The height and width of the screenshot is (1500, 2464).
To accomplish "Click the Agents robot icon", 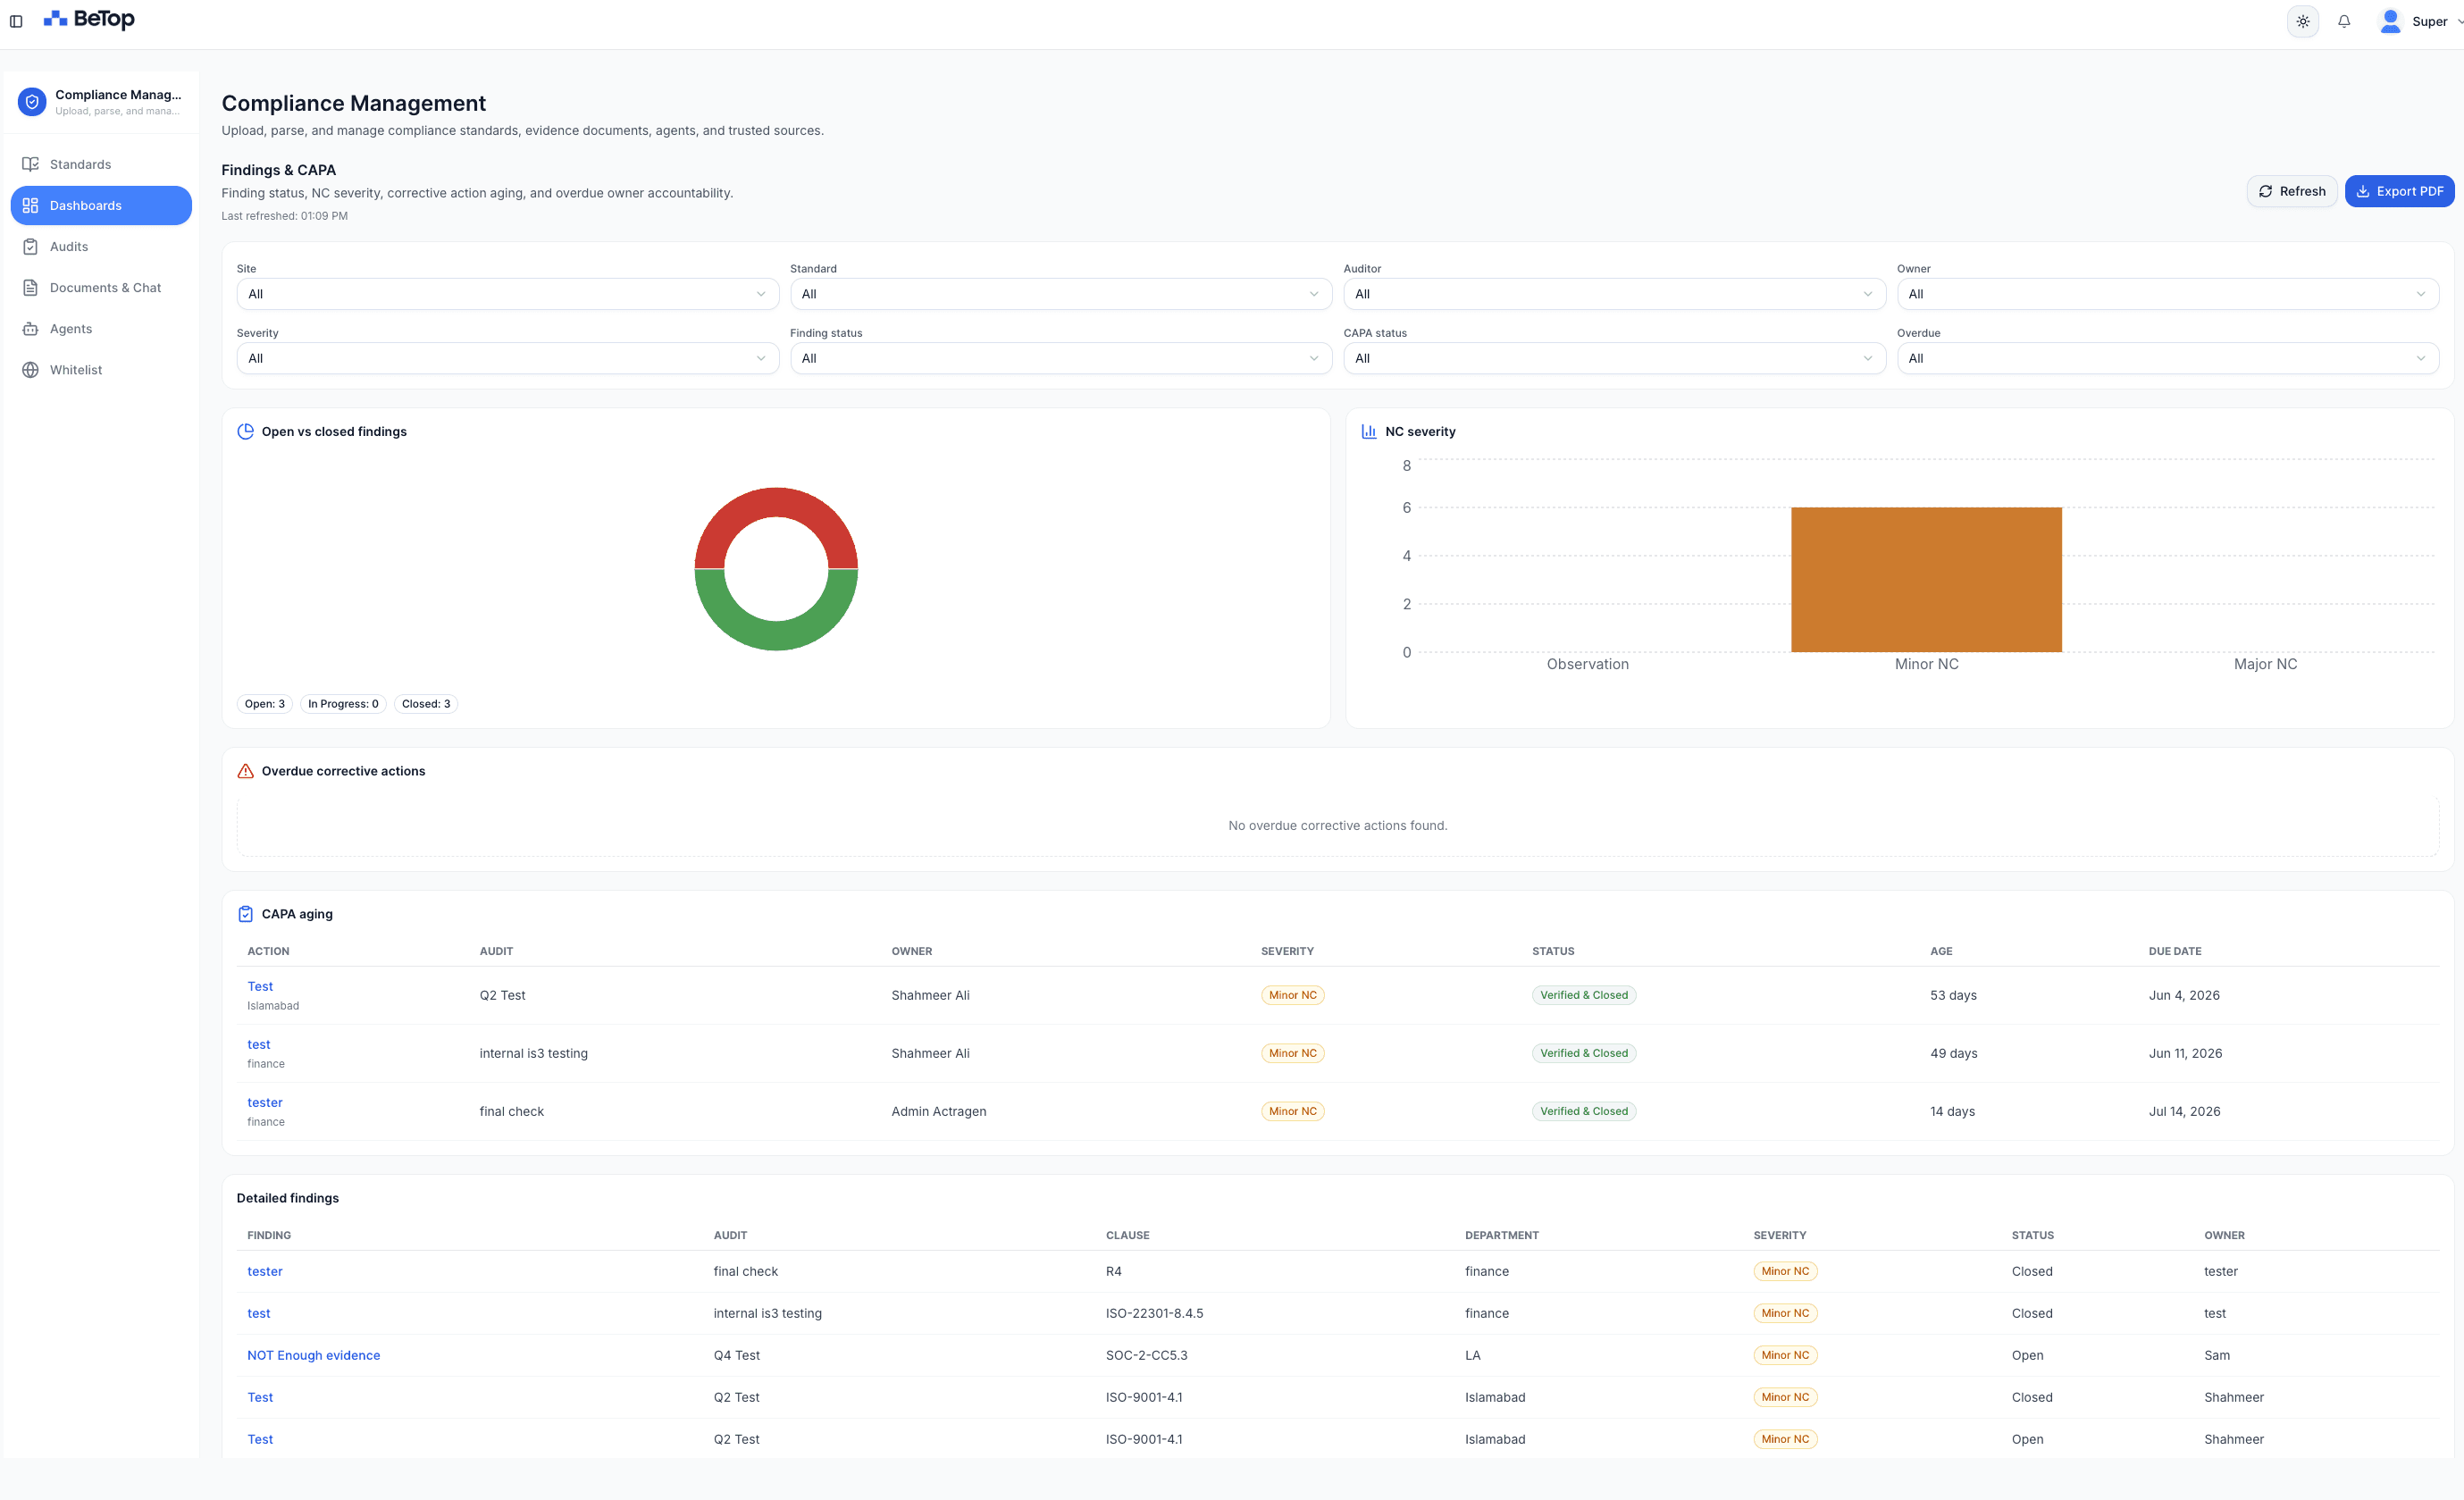I will (x=30, y=328).
